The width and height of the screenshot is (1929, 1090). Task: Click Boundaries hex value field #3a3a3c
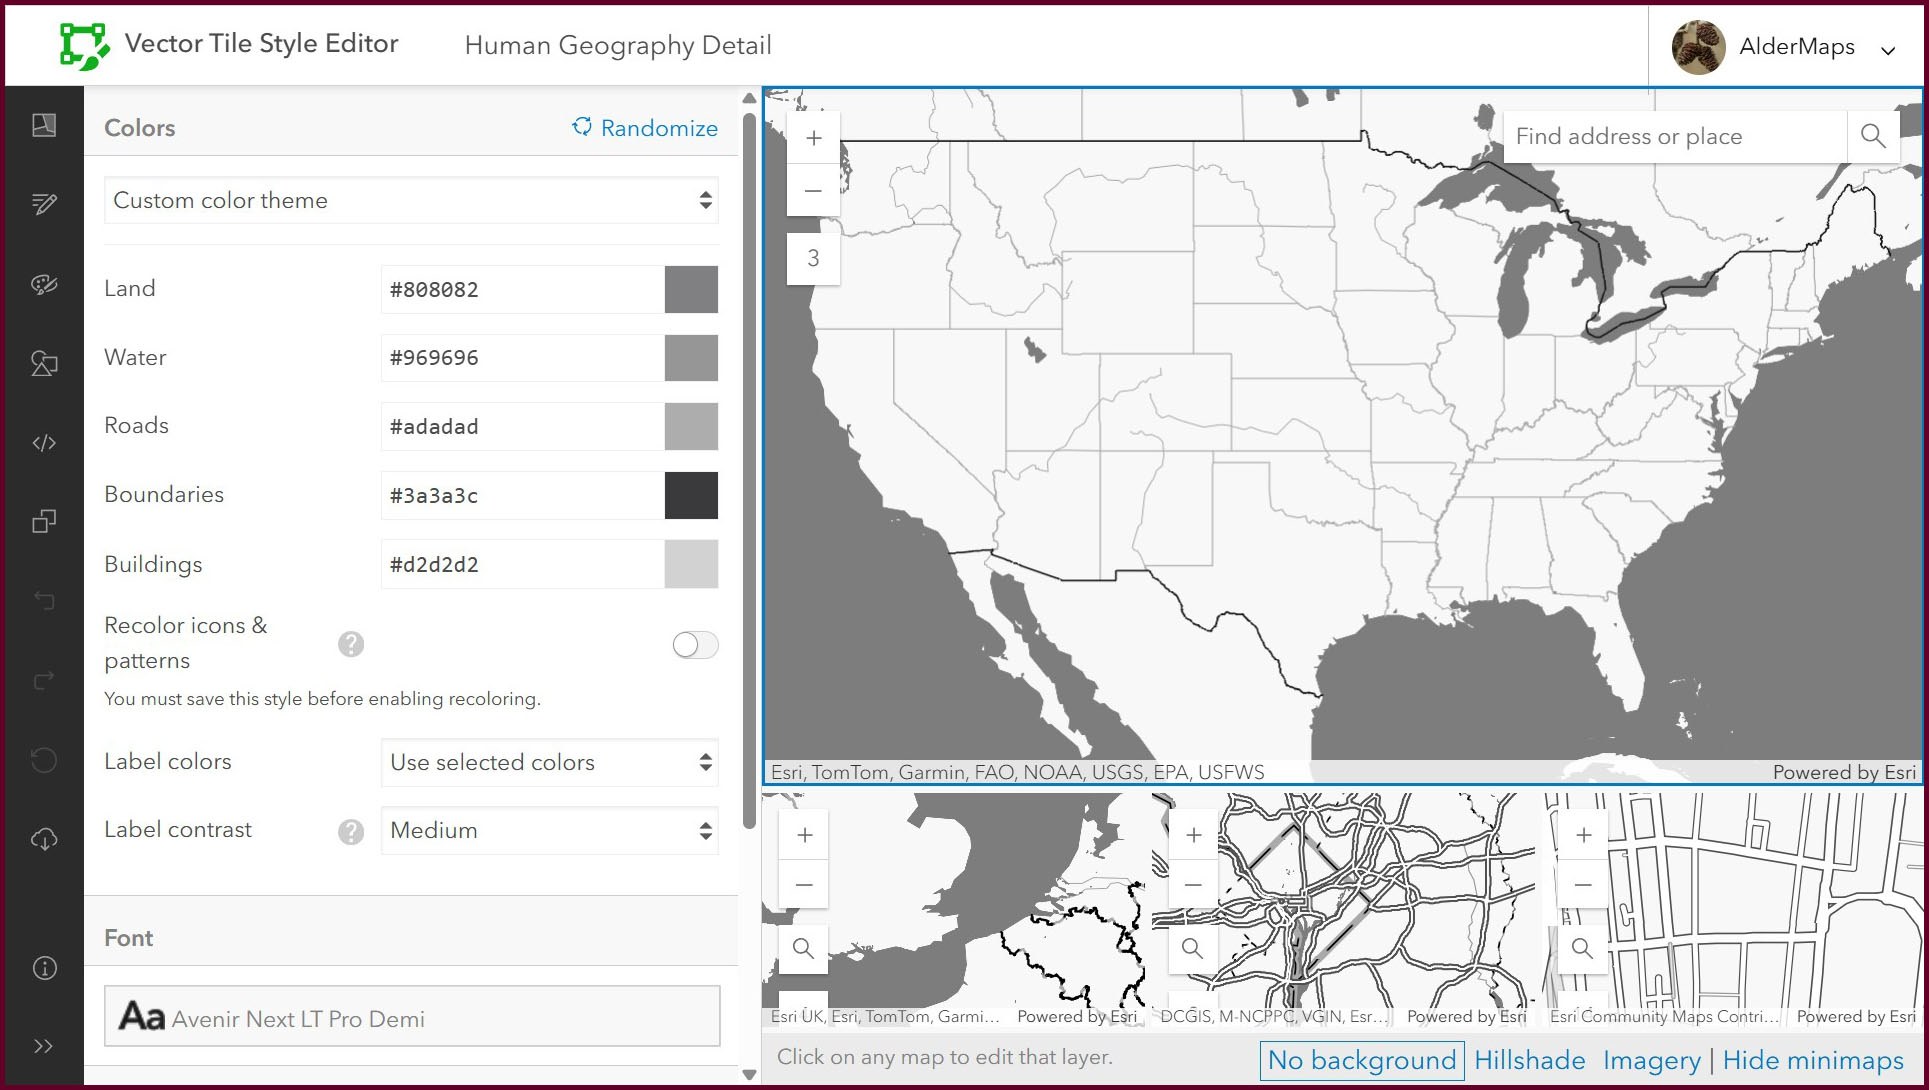[x=522, y=495]
